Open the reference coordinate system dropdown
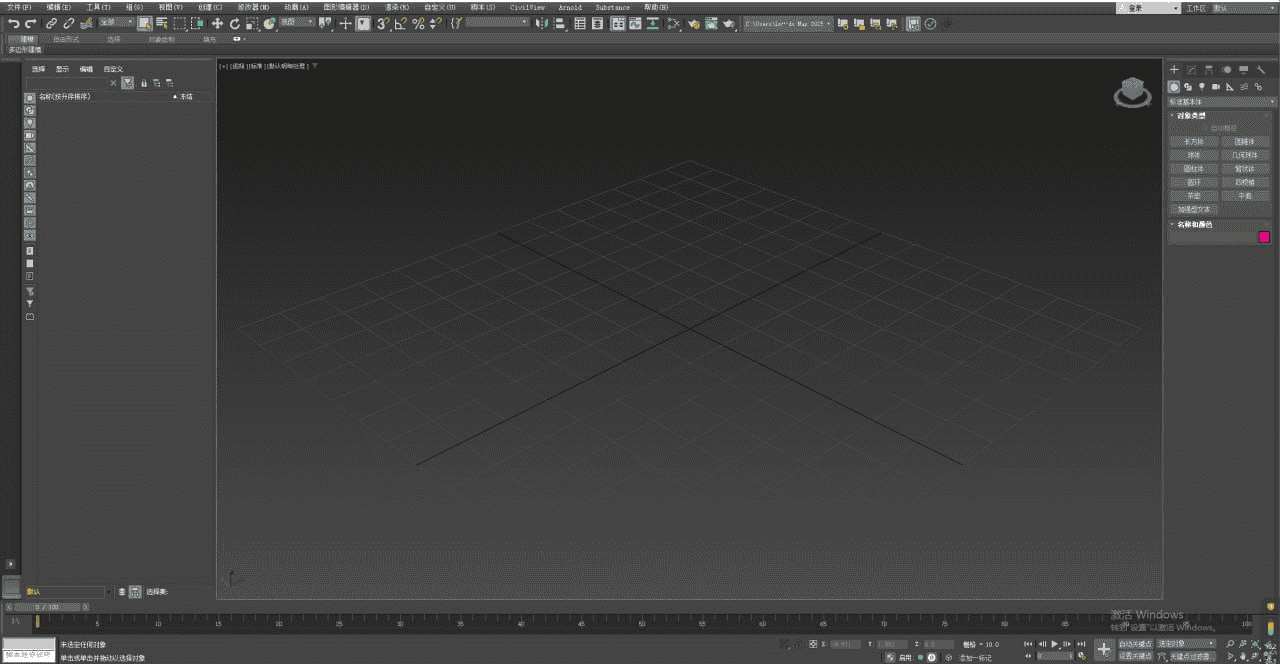 [x=296, y=22]
